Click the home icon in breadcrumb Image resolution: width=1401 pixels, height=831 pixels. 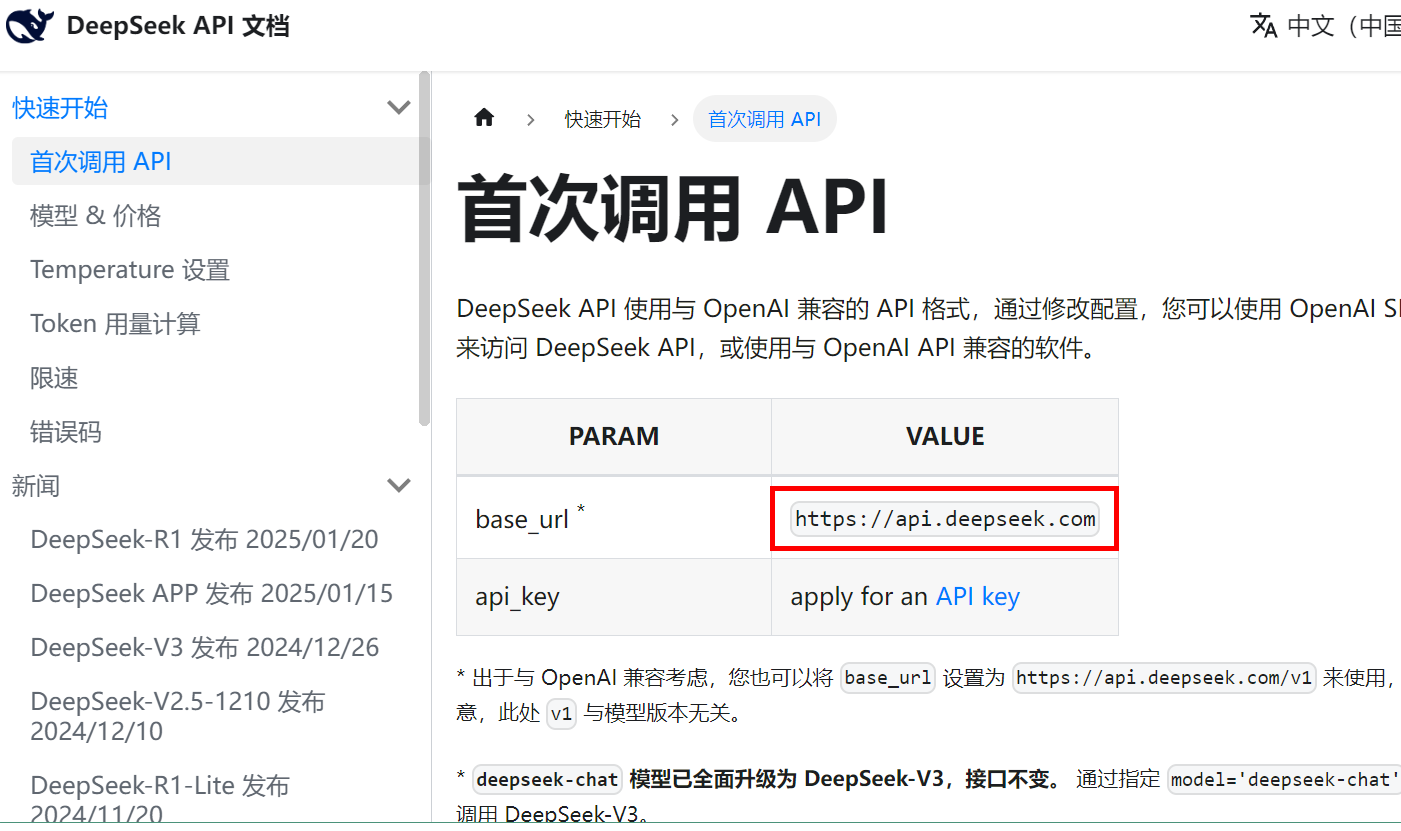pyautogui.click(x=484, y=119)
